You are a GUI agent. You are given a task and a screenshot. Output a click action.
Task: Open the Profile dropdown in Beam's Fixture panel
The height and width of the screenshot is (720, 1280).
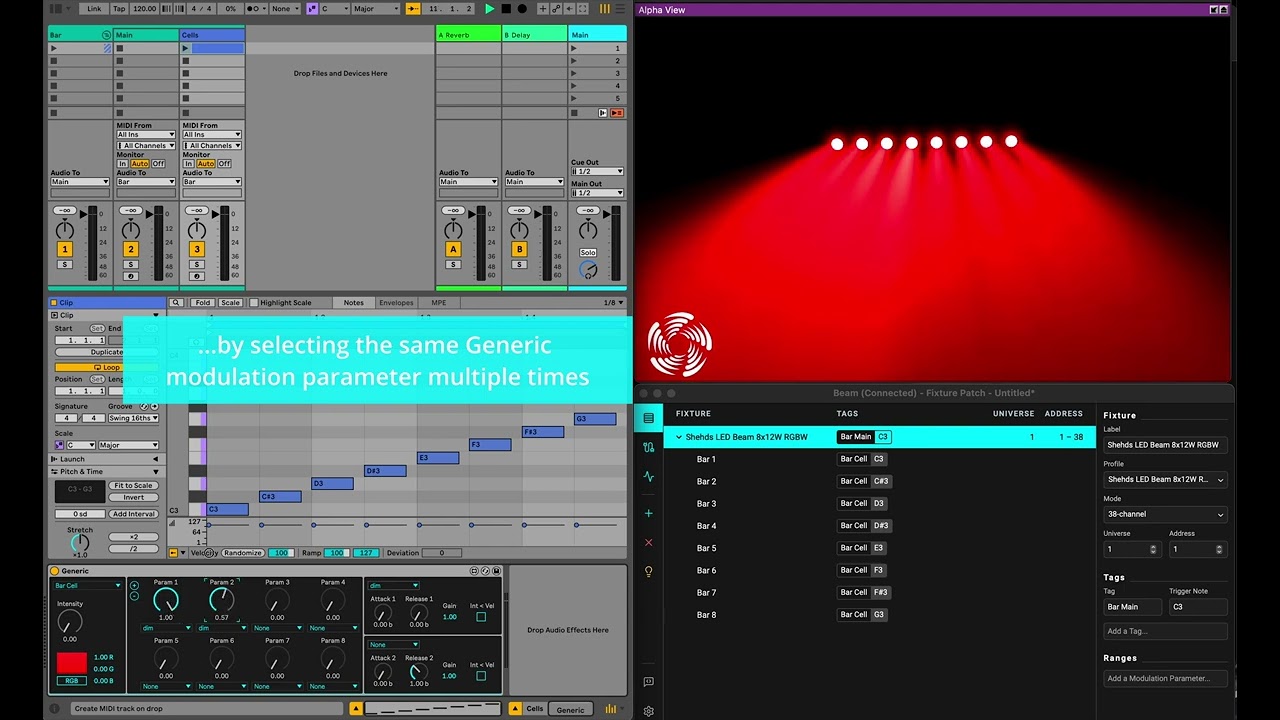click(x=1165, y=479)
